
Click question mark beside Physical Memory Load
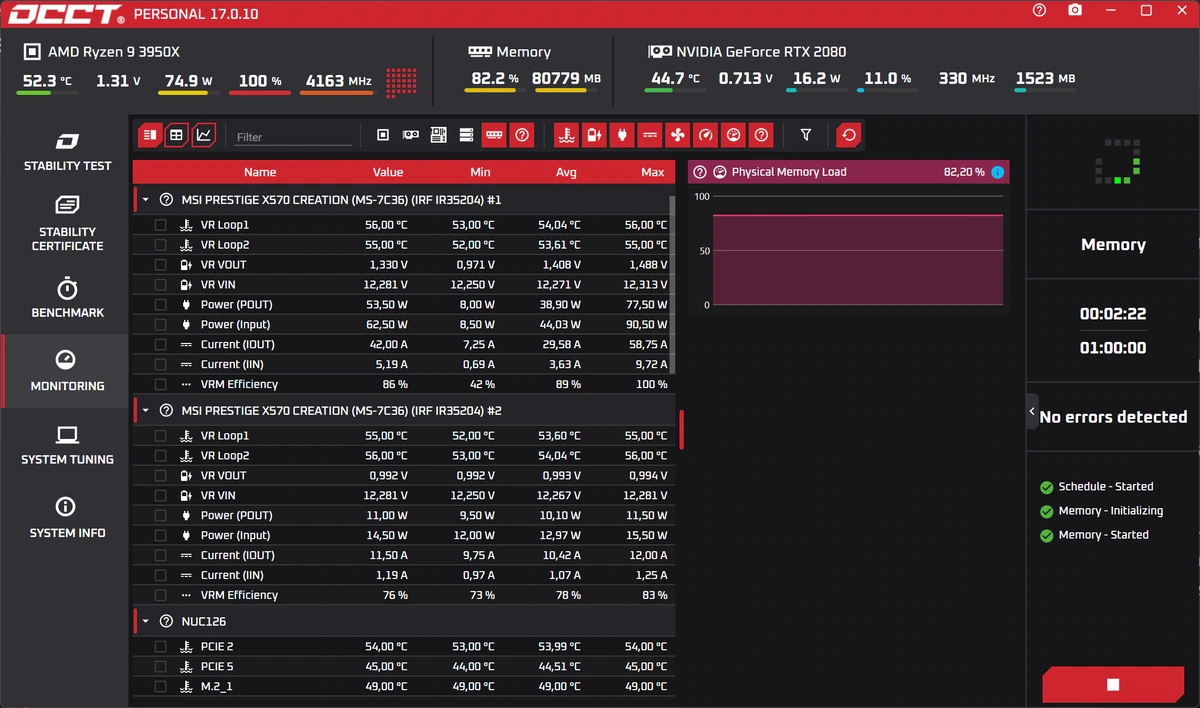point(700,172)
